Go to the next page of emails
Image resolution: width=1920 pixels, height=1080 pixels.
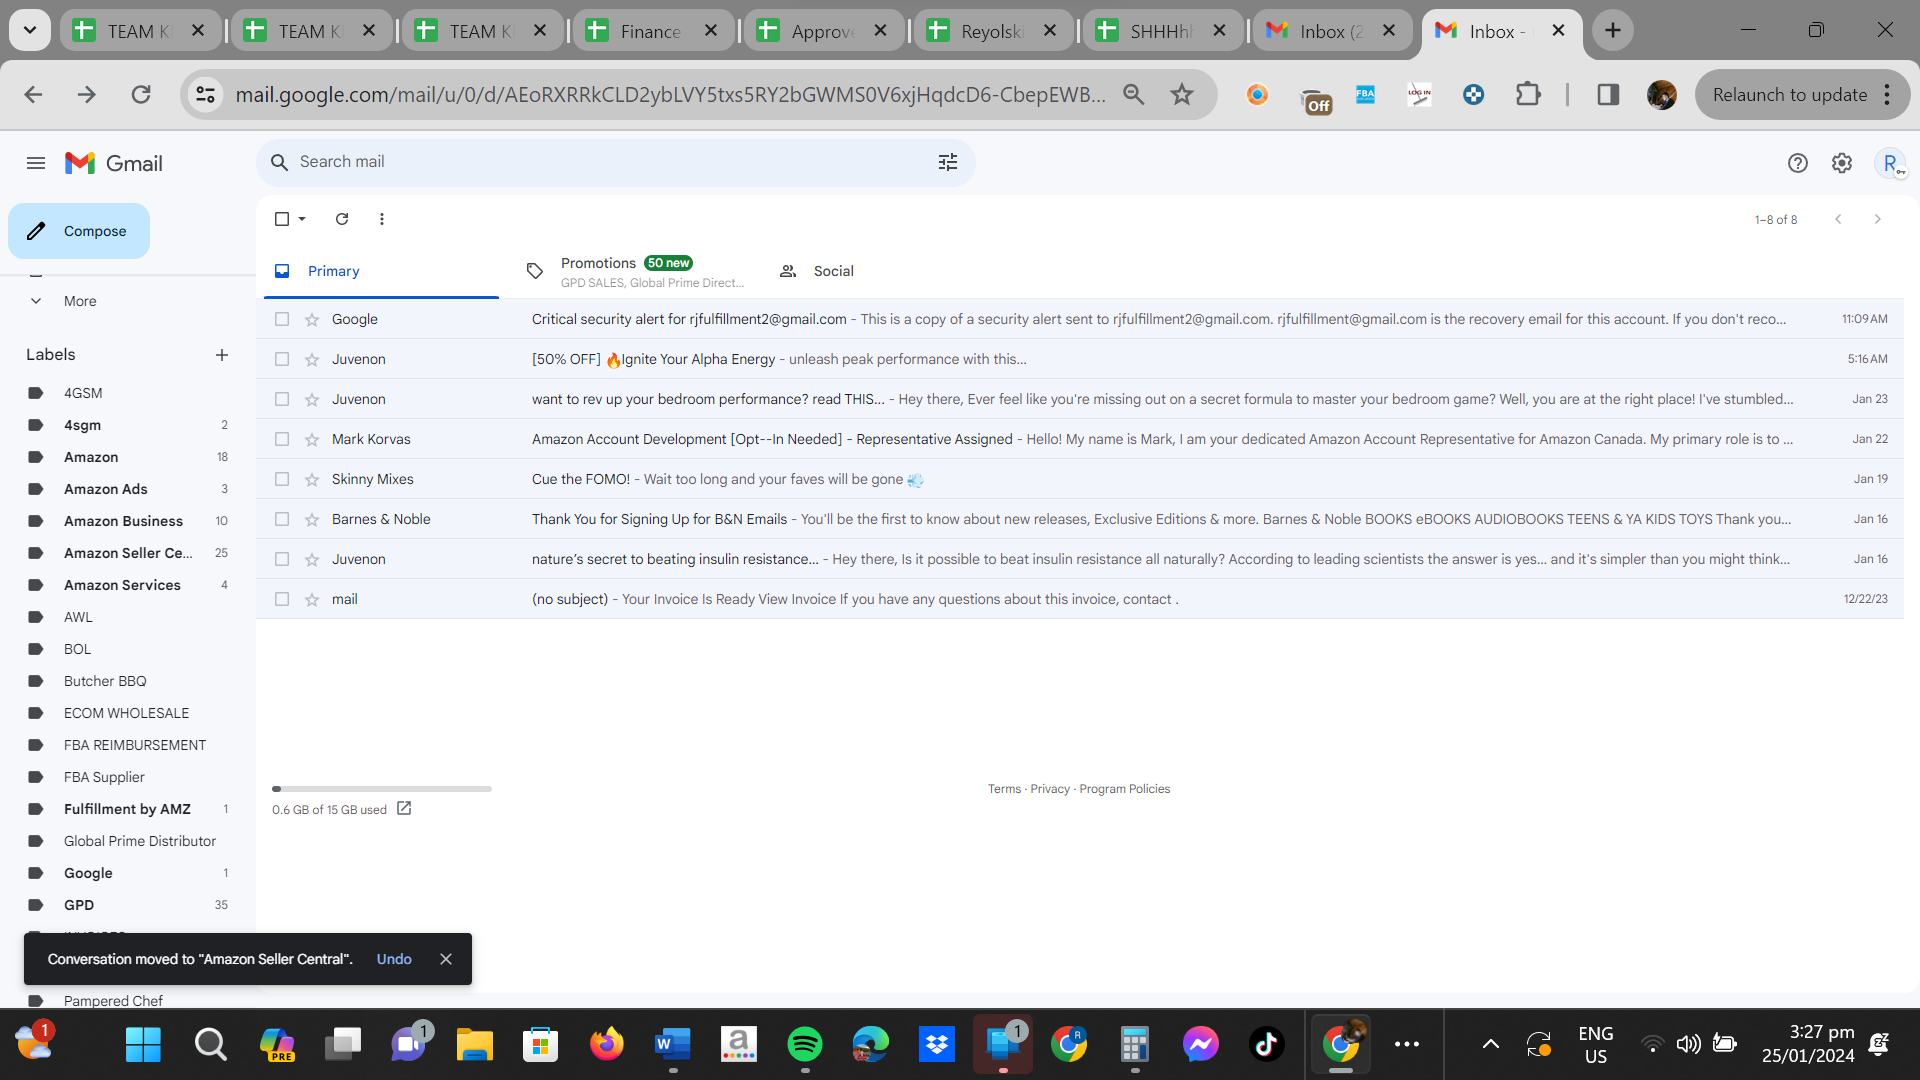(1877, 219)
